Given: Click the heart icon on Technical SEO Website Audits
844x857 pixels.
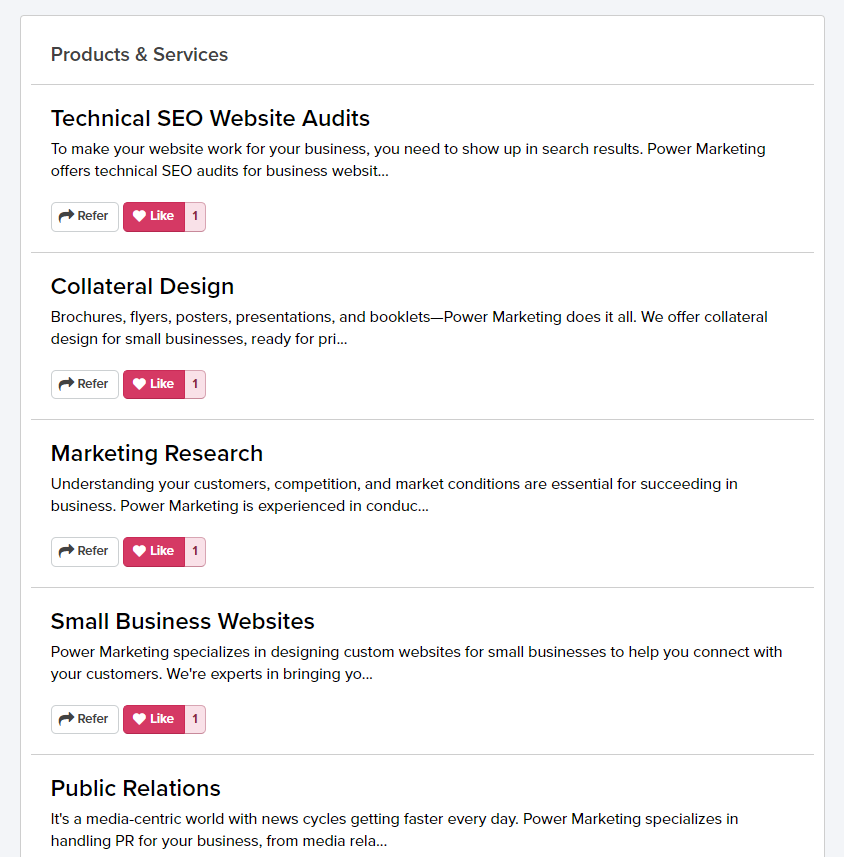Looking at the screenshot, I should [x=138, y=216].
